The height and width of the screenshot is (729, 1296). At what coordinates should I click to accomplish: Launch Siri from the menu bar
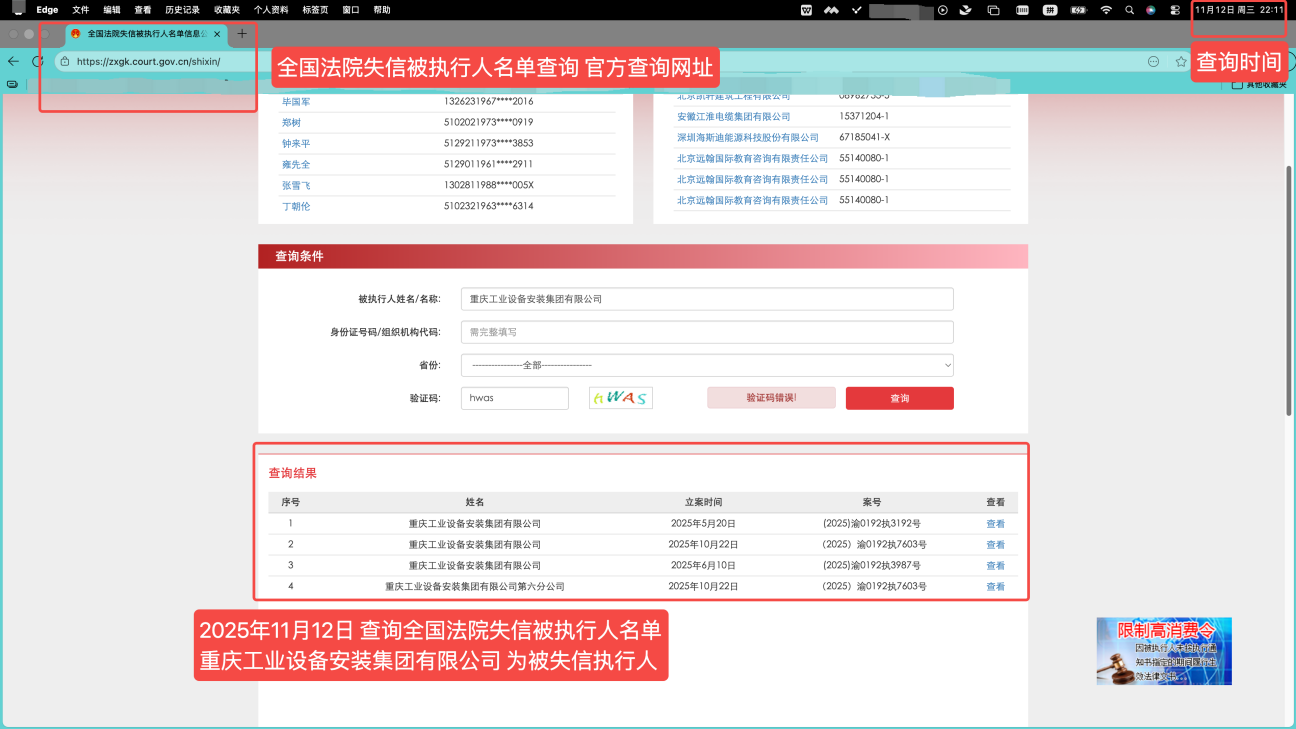(1151, 10)
